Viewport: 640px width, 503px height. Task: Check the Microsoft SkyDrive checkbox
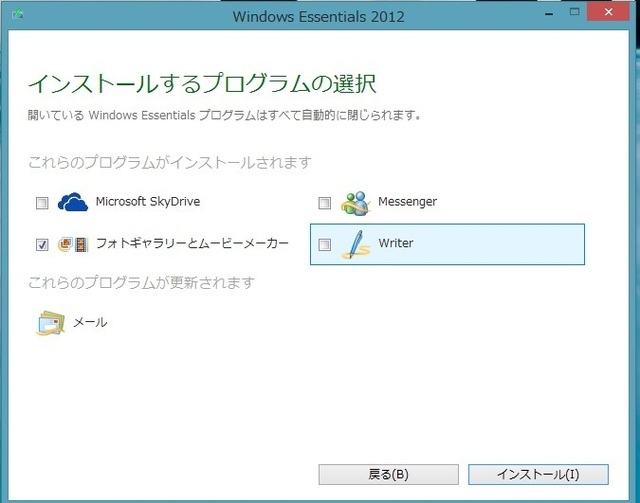click(42, 203)
